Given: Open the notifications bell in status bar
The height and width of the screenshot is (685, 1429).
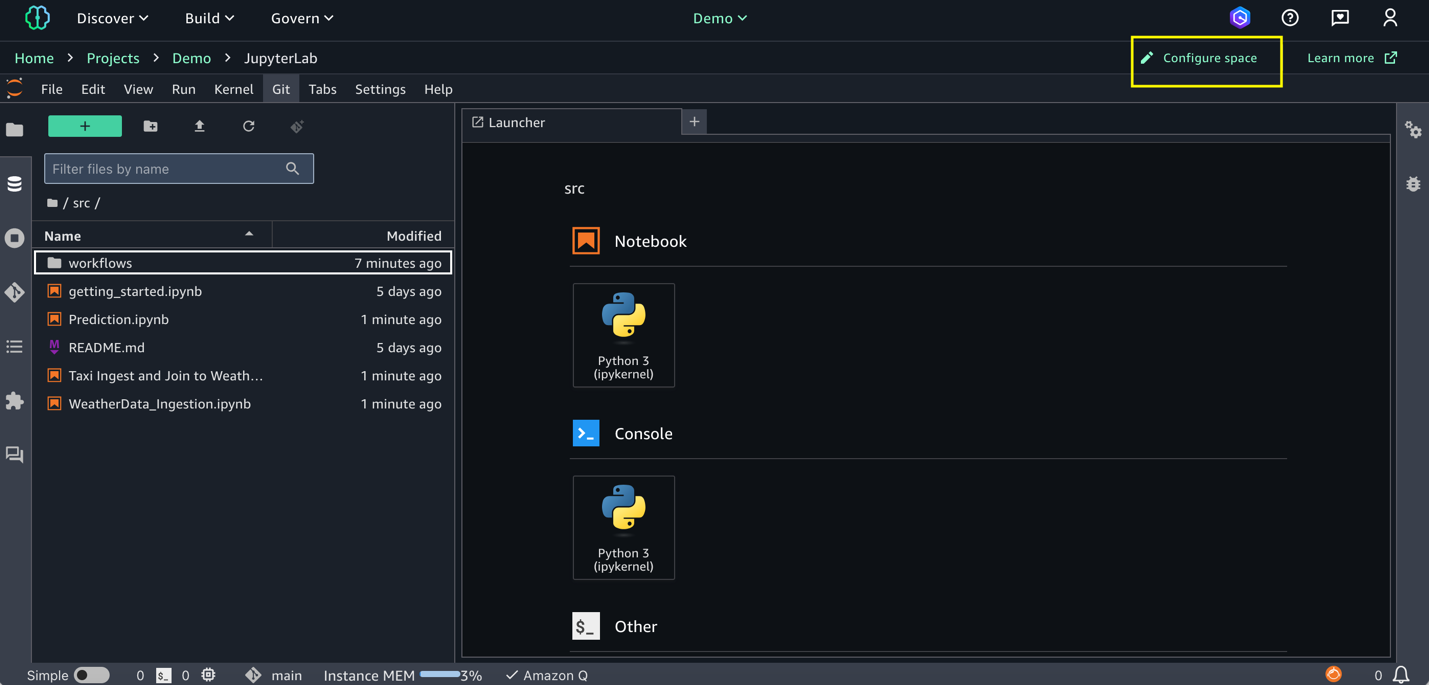Looking at the screenshot, I should (1401, 675).
